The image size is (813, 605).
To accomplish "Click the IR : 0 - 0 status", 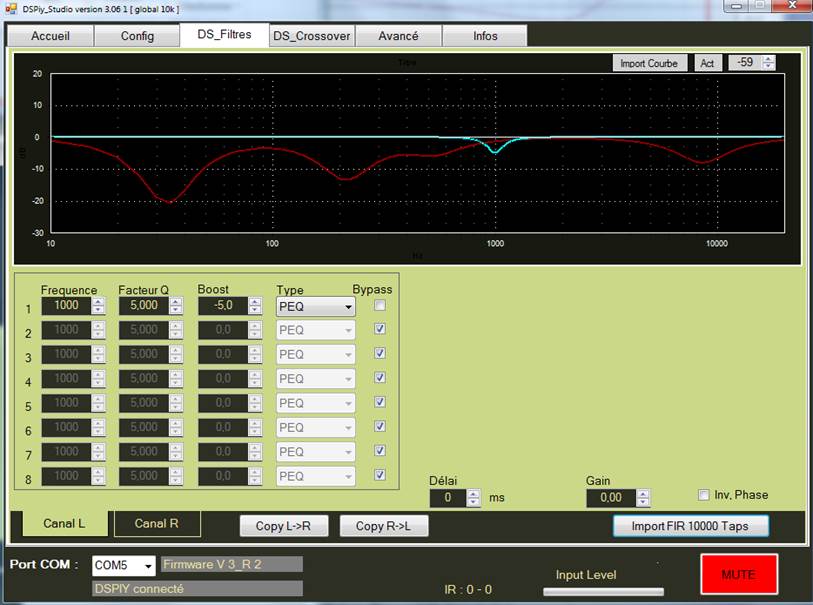I will pos(468,589).
